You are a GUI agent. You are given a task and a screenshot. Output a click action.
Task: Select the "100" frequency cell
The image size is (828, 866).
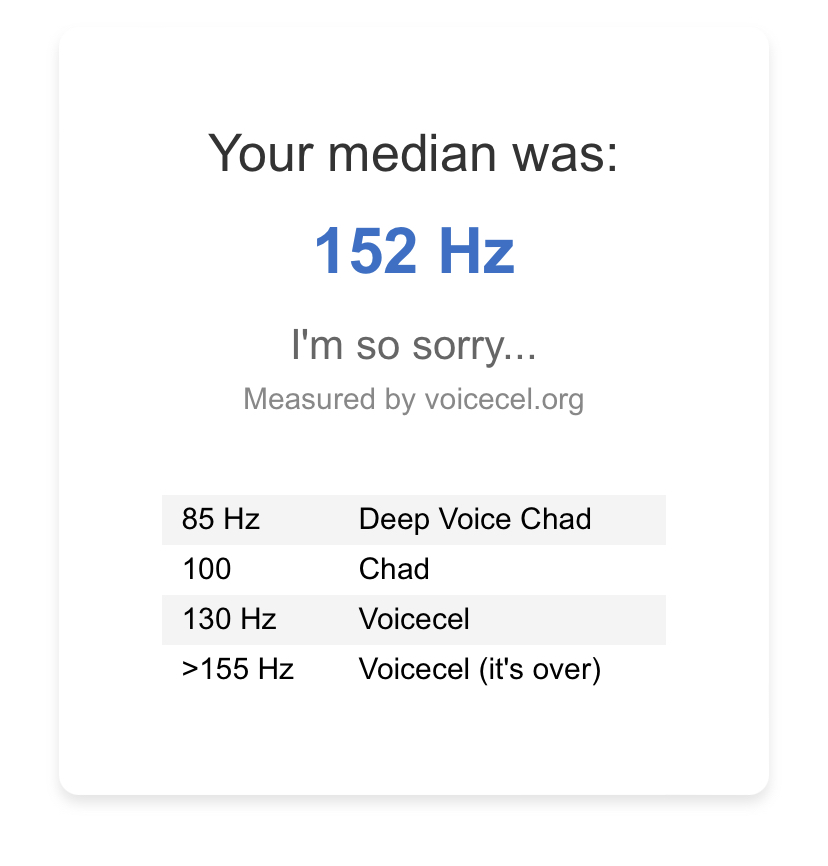pyautogui.click(x=207, y=569)
